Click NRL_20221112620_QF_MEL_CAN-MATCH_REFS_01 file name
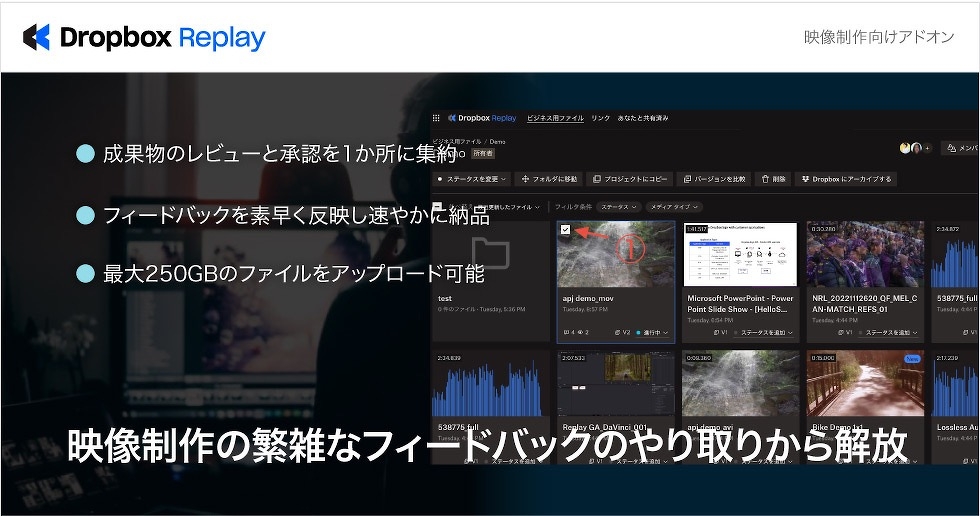This screenshot has width=980, height=516. coord(864,304)
